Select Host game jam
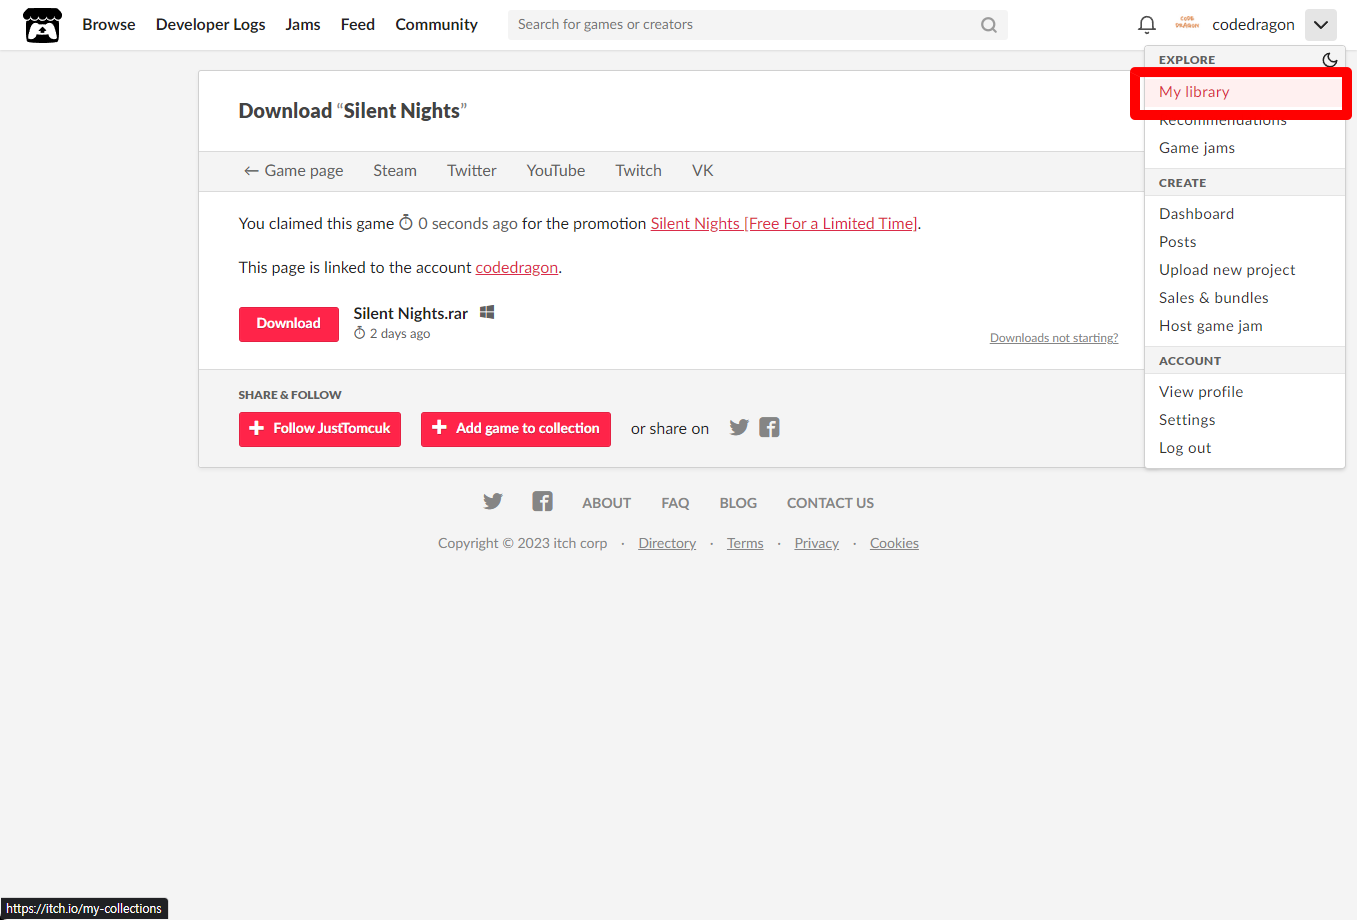 pos(1244,326)
